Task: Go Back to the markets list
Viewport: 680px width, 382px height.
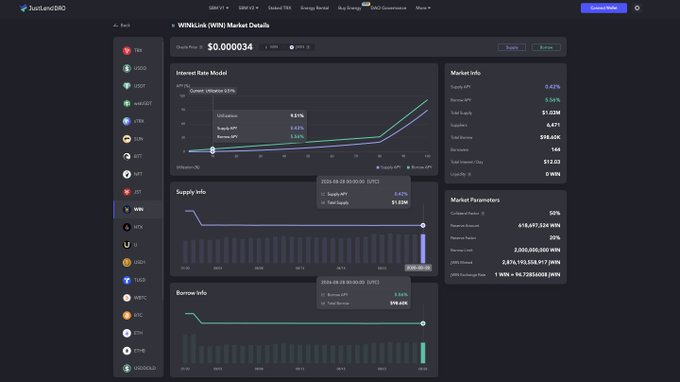Action: click(x=122, y=26)
